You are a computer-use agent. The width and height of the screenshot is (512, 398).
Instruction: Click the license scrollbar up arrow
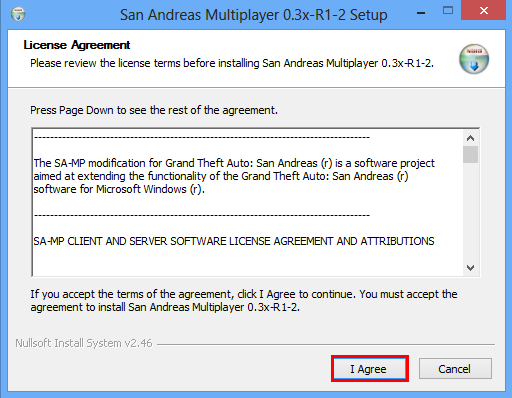(x=470, y=138)
